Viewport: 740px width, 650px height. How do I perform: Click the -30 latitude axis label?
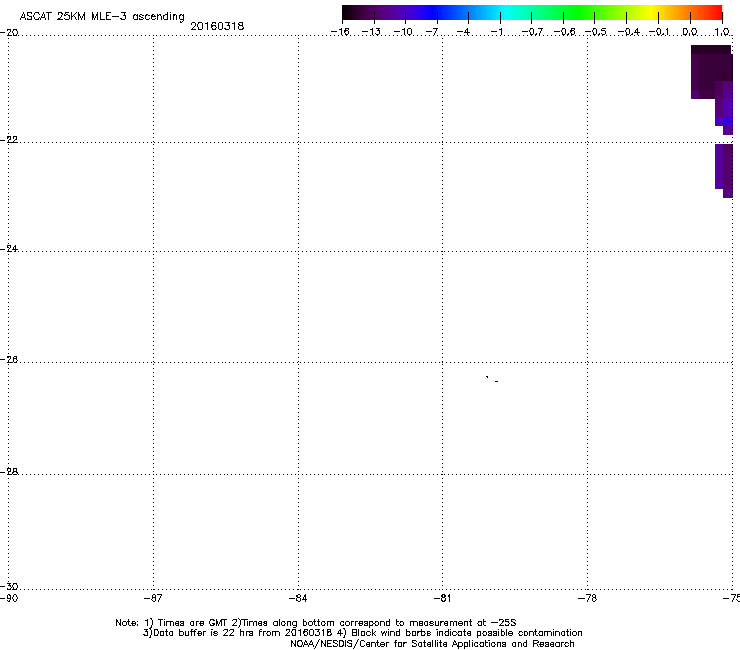[x=9, y=586]
